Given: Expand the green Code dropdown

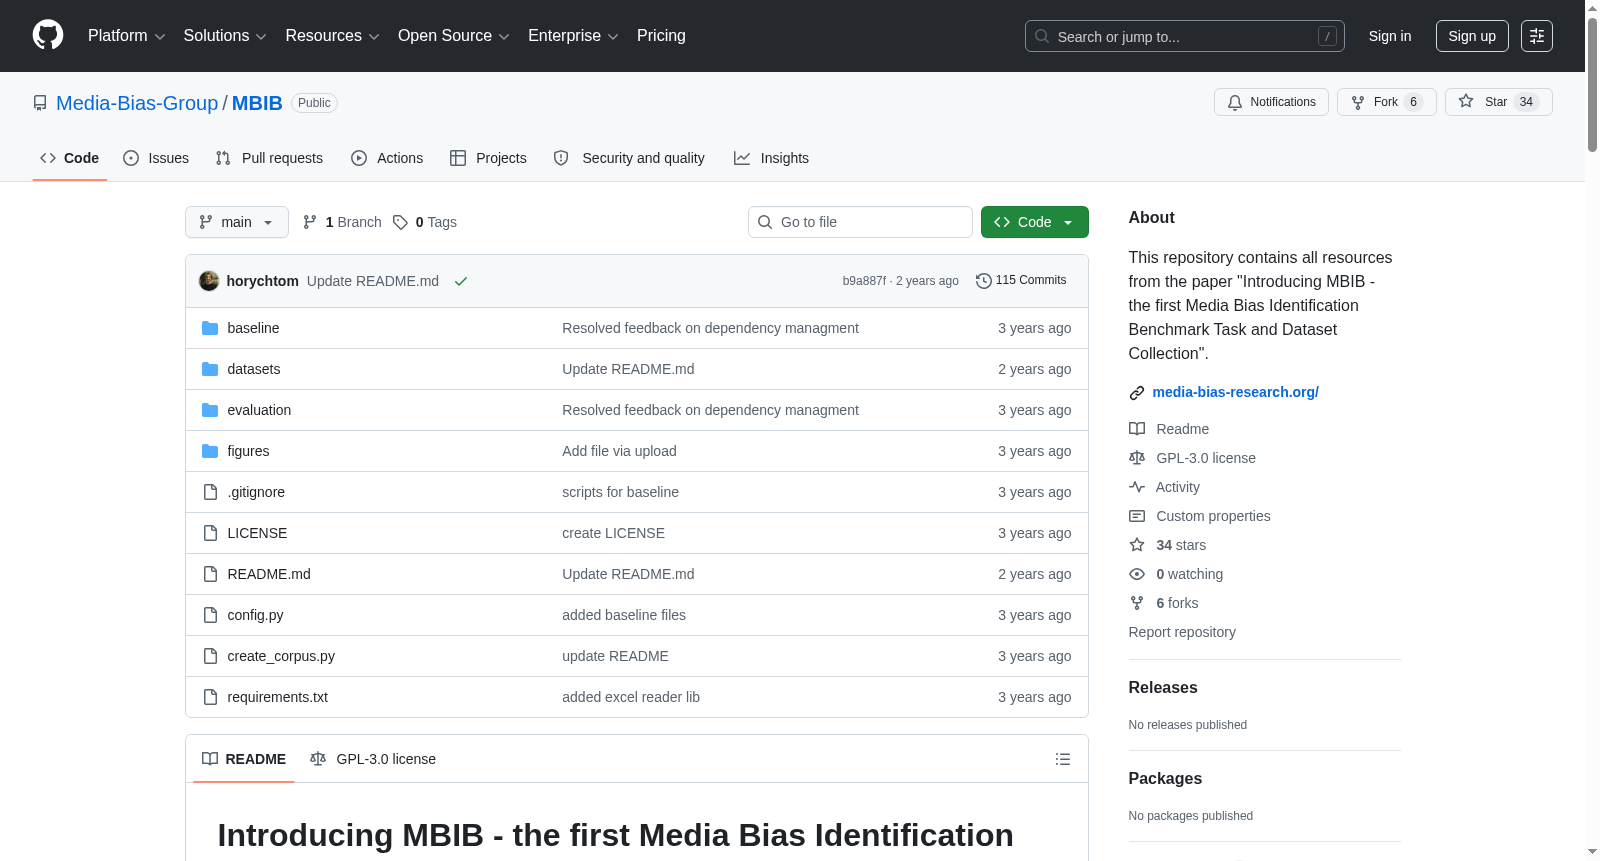Looking at the screenshot, I should click(x=1035, y=222).
